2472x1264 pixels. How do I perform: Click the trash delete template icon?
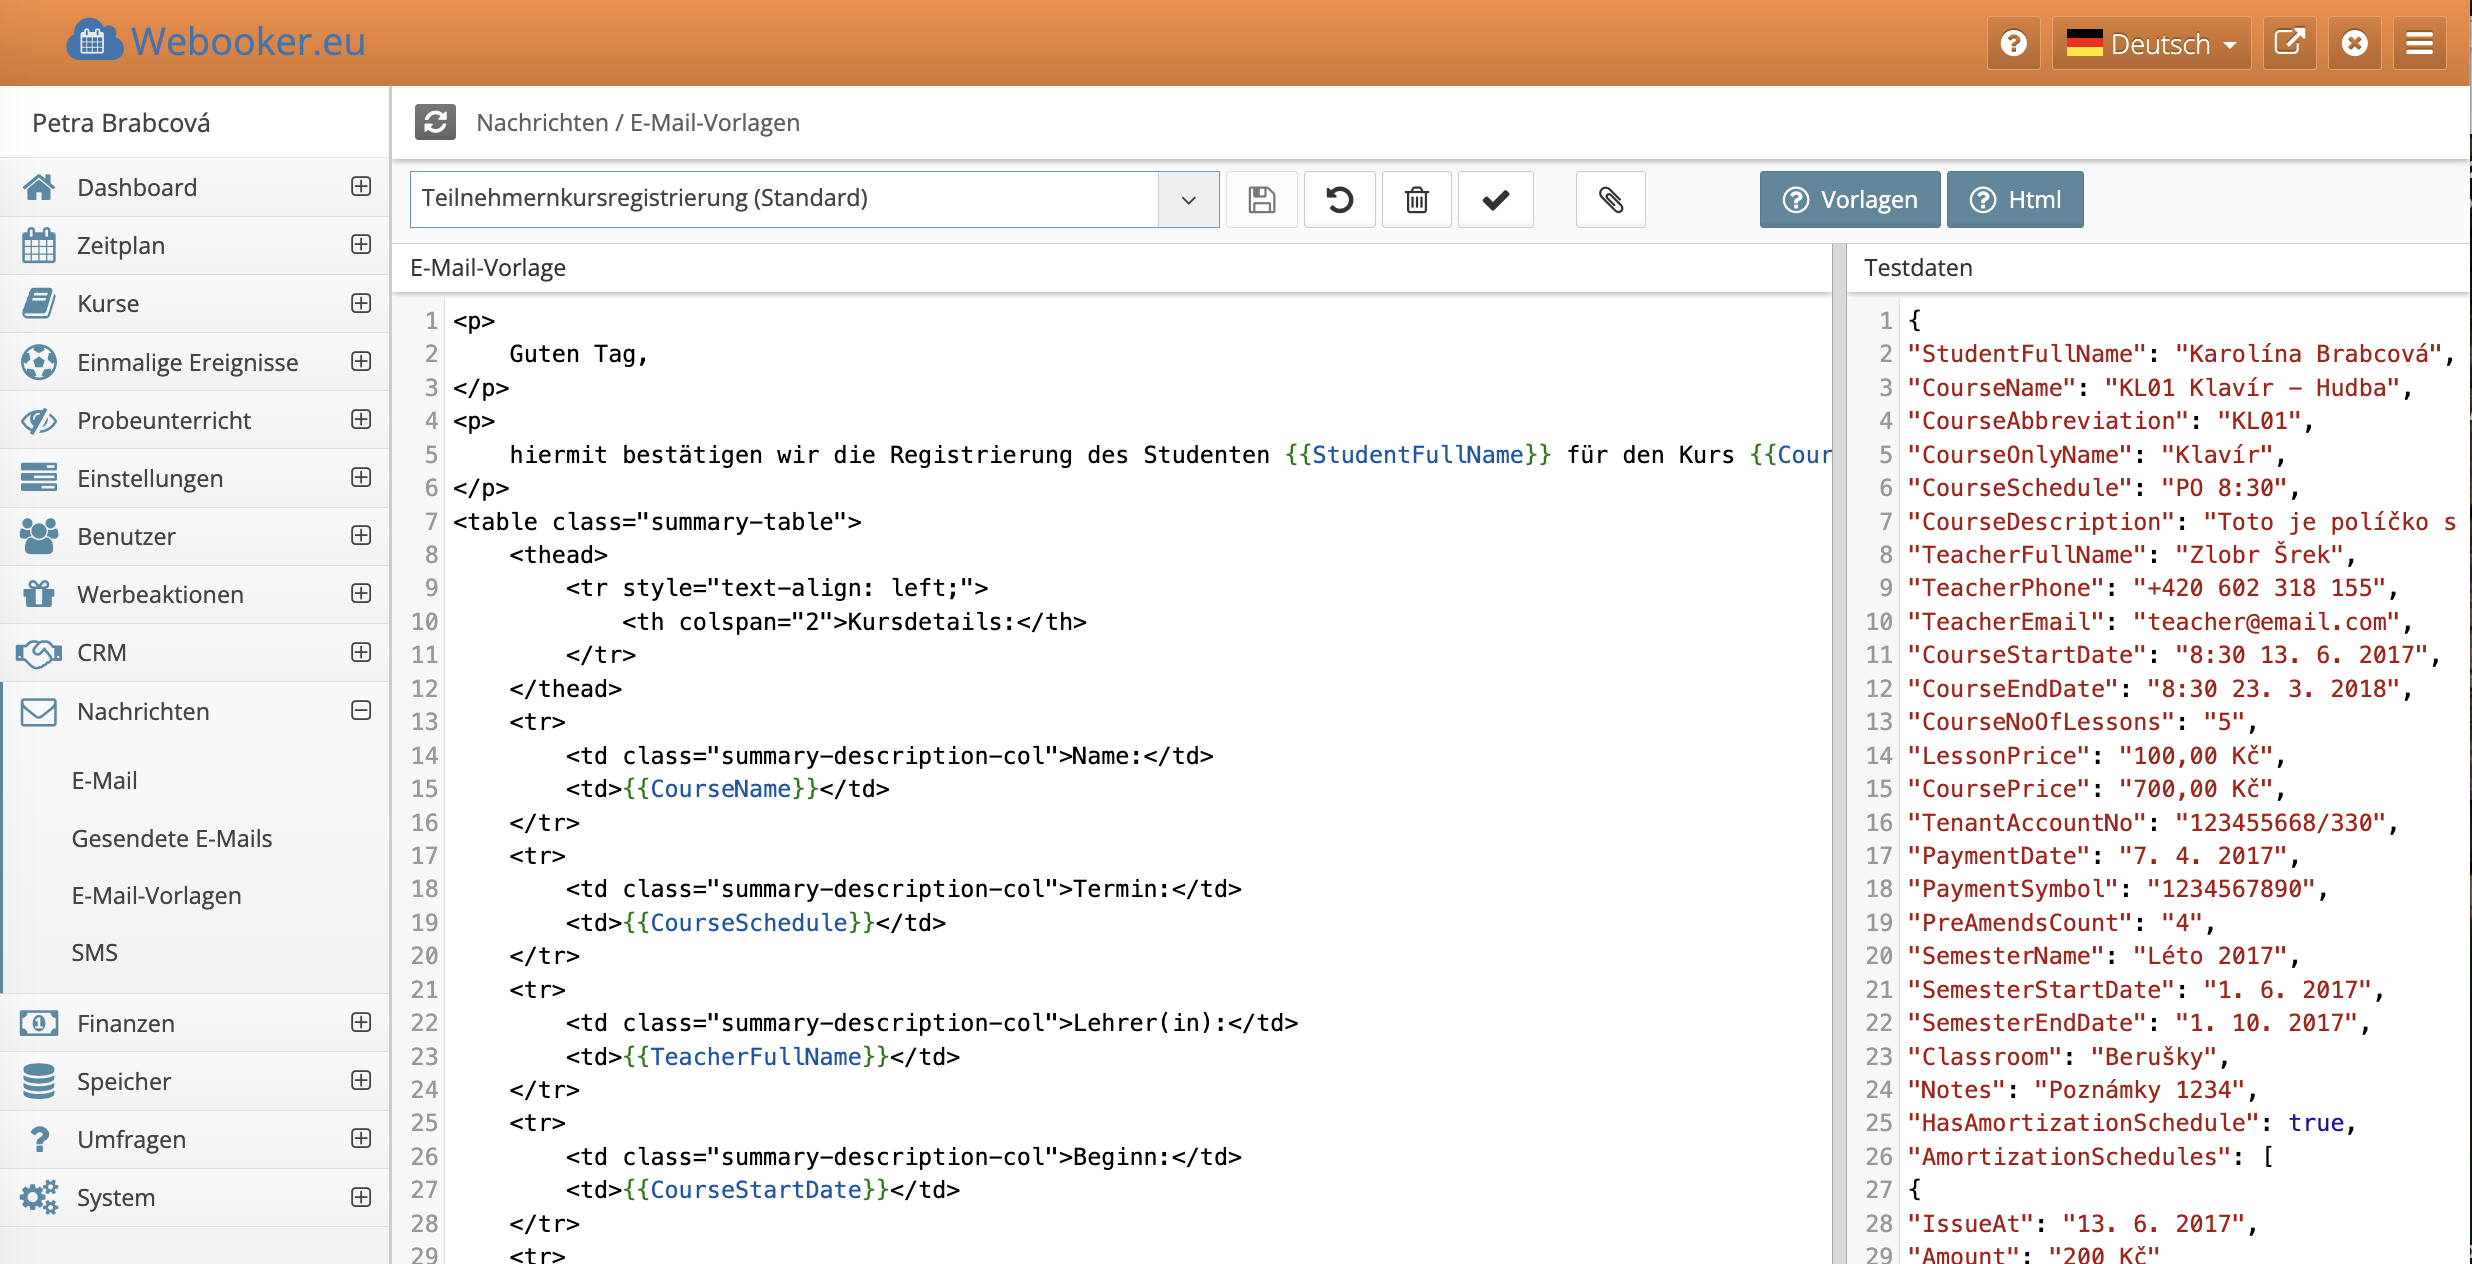tap(1416, 200)
